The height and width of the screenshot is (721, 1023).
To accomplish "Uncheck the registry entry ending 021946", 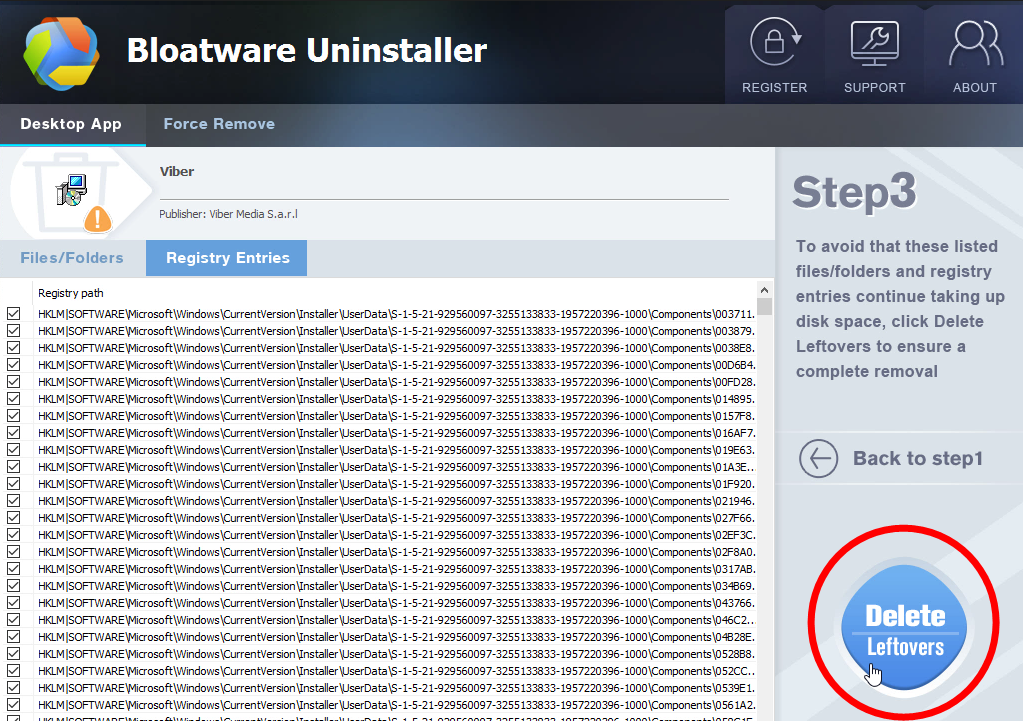I will (x=13, y=500).
